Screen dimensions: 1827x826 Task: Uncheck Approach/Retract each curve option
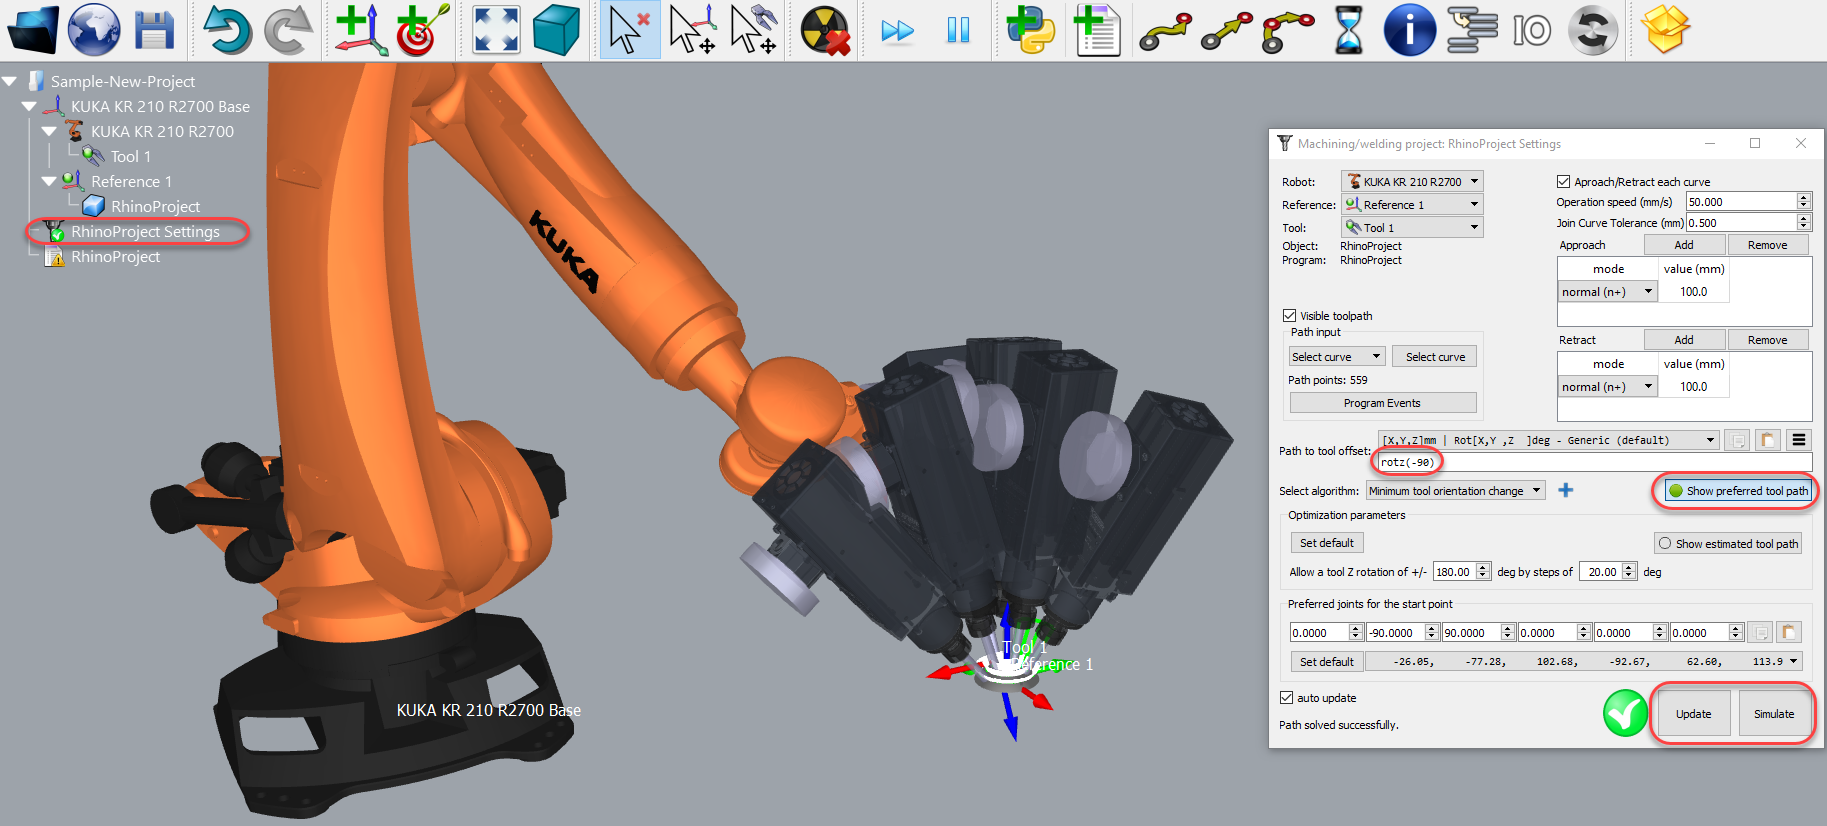pyautogui.click(x=1563, y=182)
